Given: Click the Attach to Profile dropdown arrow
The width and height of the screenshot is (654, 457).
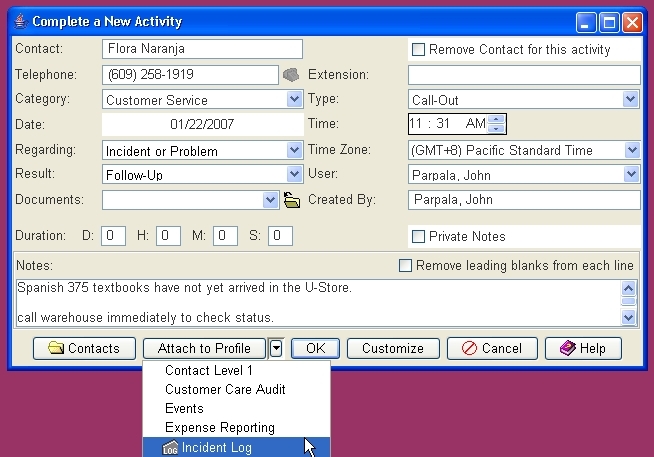Looking at the screenshot, I should 276,348.
